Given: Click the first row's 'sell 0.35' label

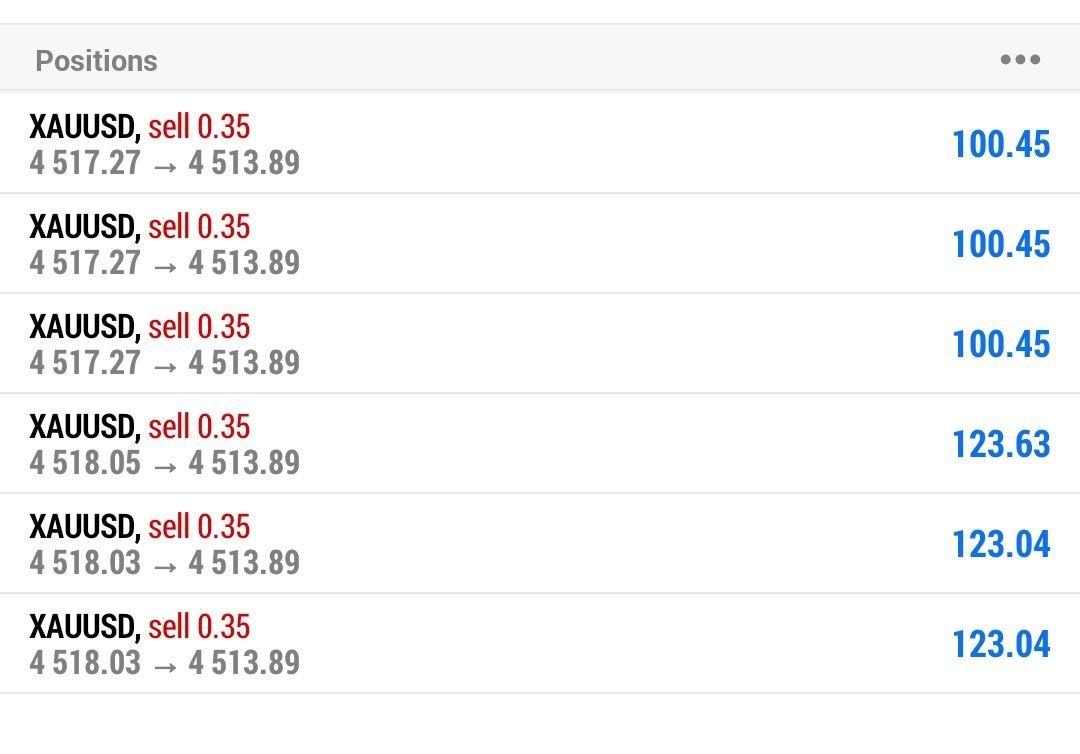Looking at the screenshot, I should [199, 127].
